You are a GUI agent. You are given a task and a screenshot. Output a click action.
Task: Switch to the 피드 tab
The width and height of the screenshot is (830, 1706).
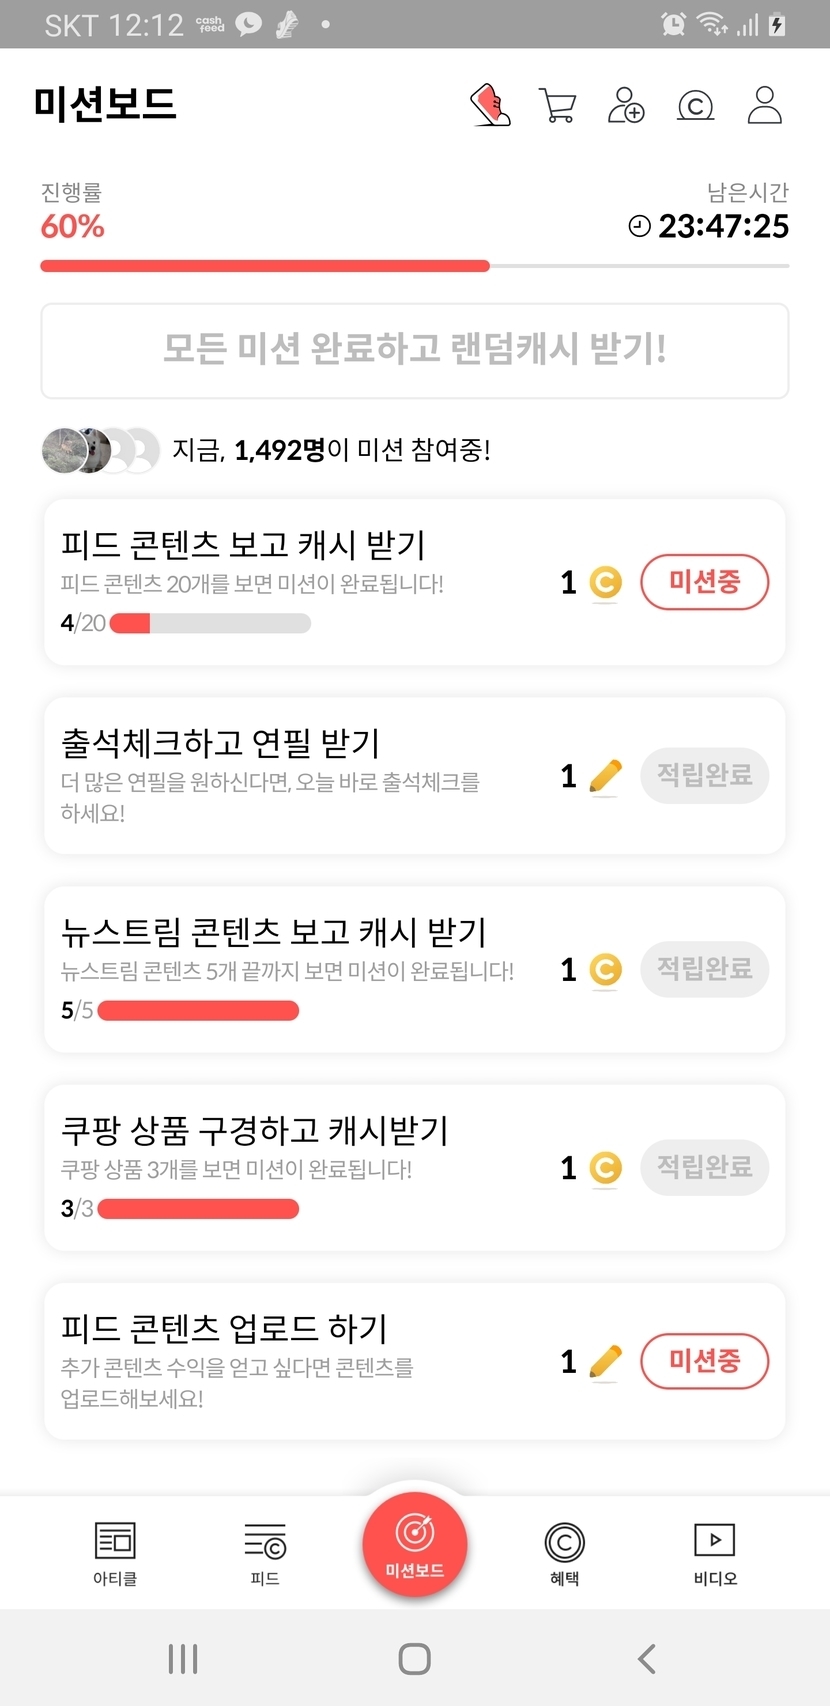pyautogui.click(x=265, y=1553)
